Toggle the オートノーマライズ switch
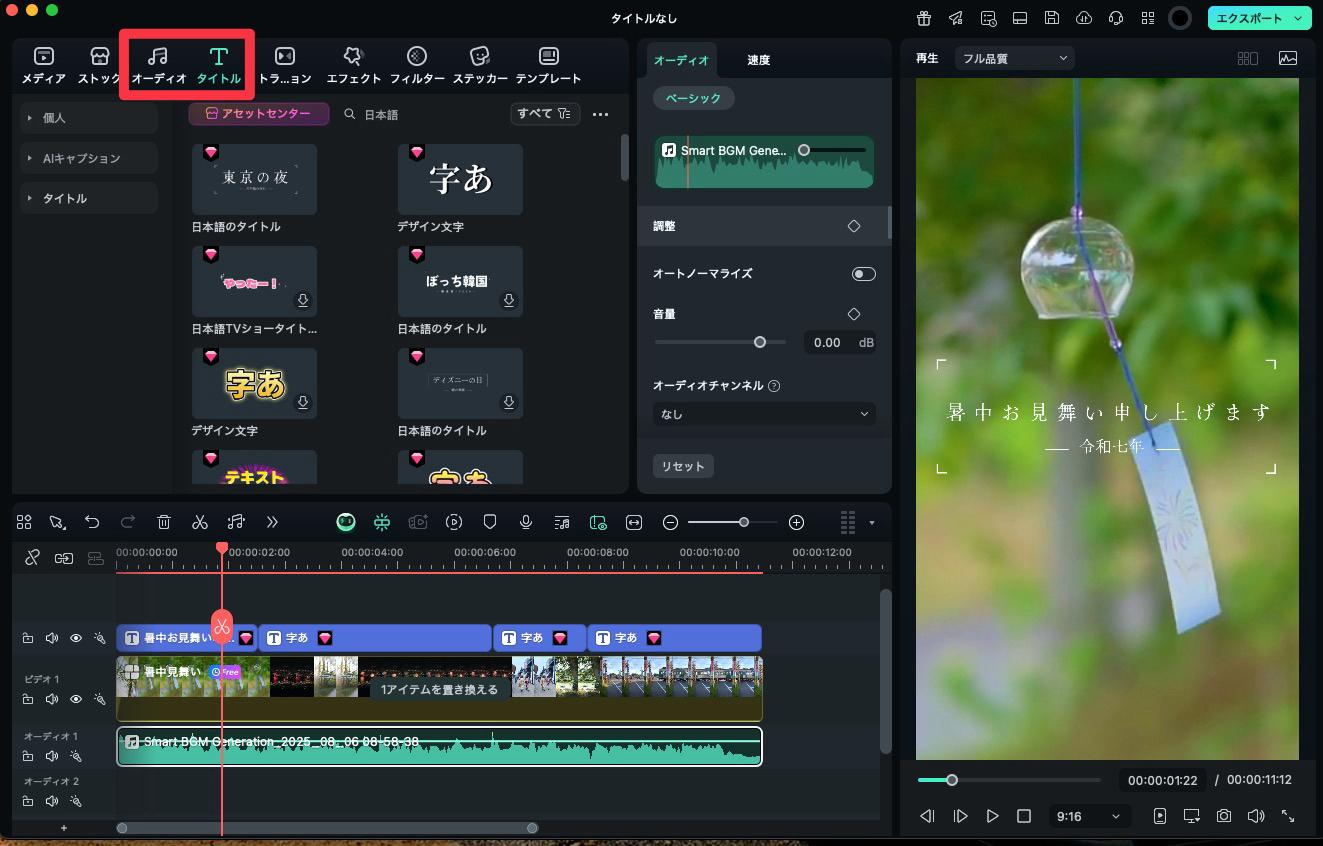This screenshot has height=846, width=1323. (863, 274)
